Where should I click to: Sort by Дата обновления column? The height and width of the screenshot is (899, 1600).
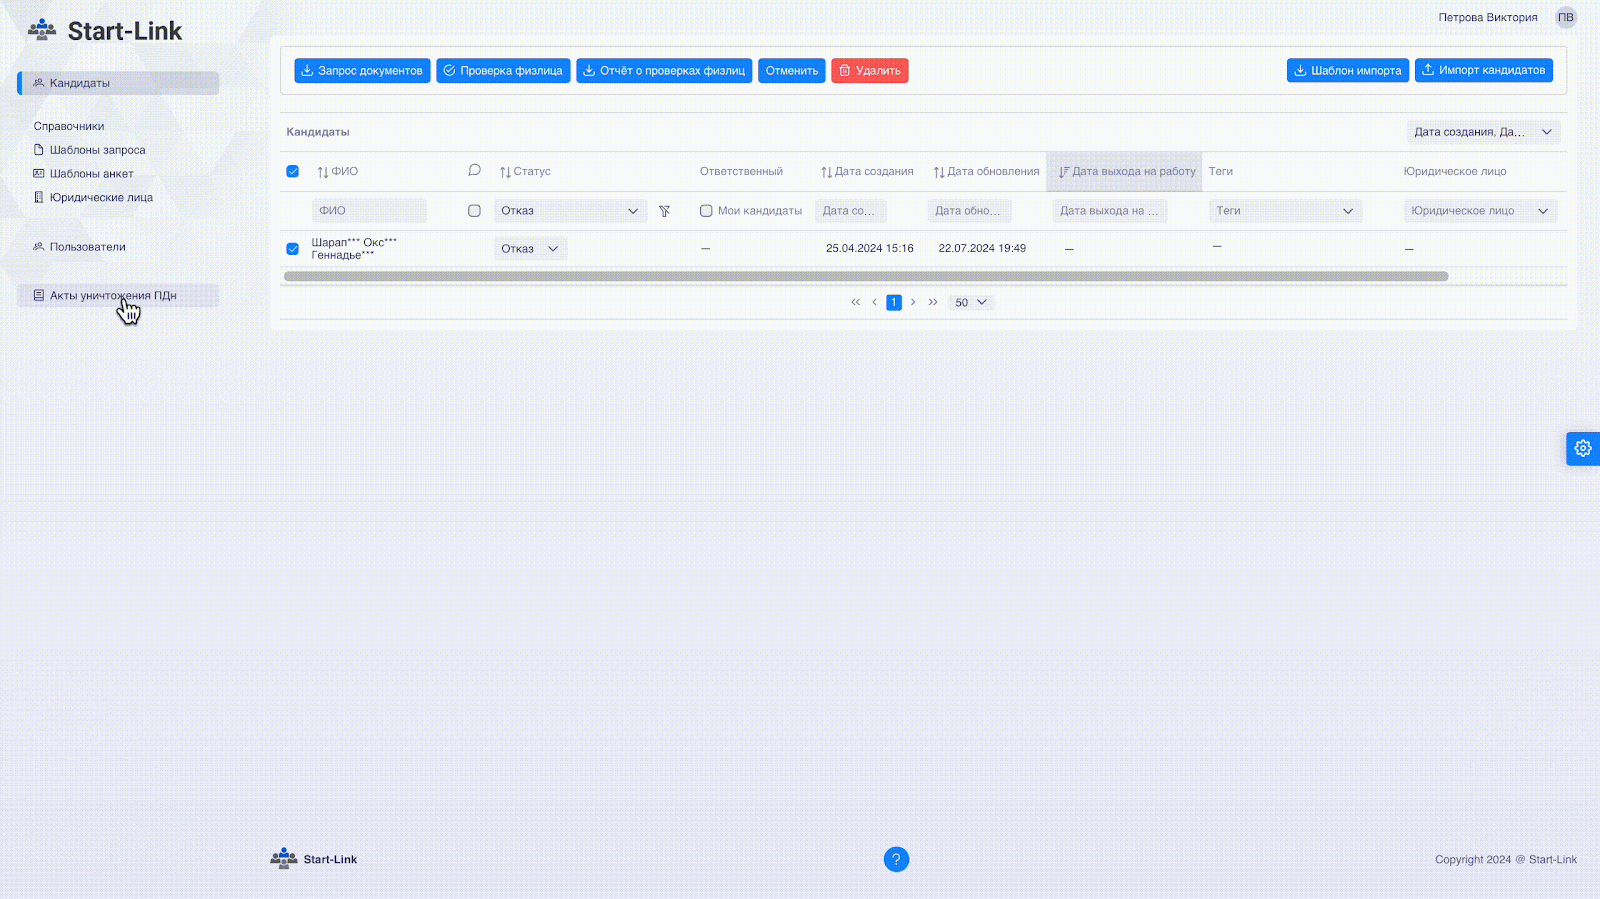point(986,172)
